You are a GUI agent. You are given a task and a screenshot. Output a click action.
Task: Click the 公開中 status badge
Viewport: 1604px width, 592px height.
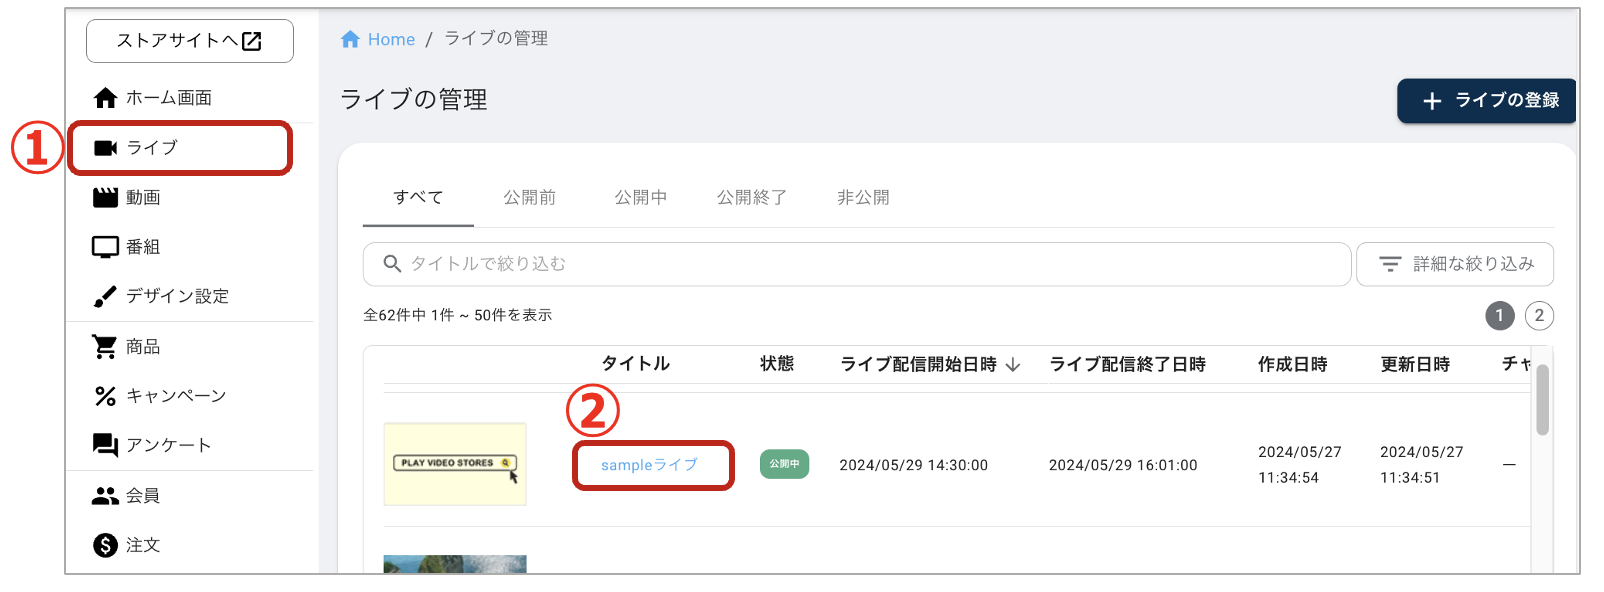(784, 464)
